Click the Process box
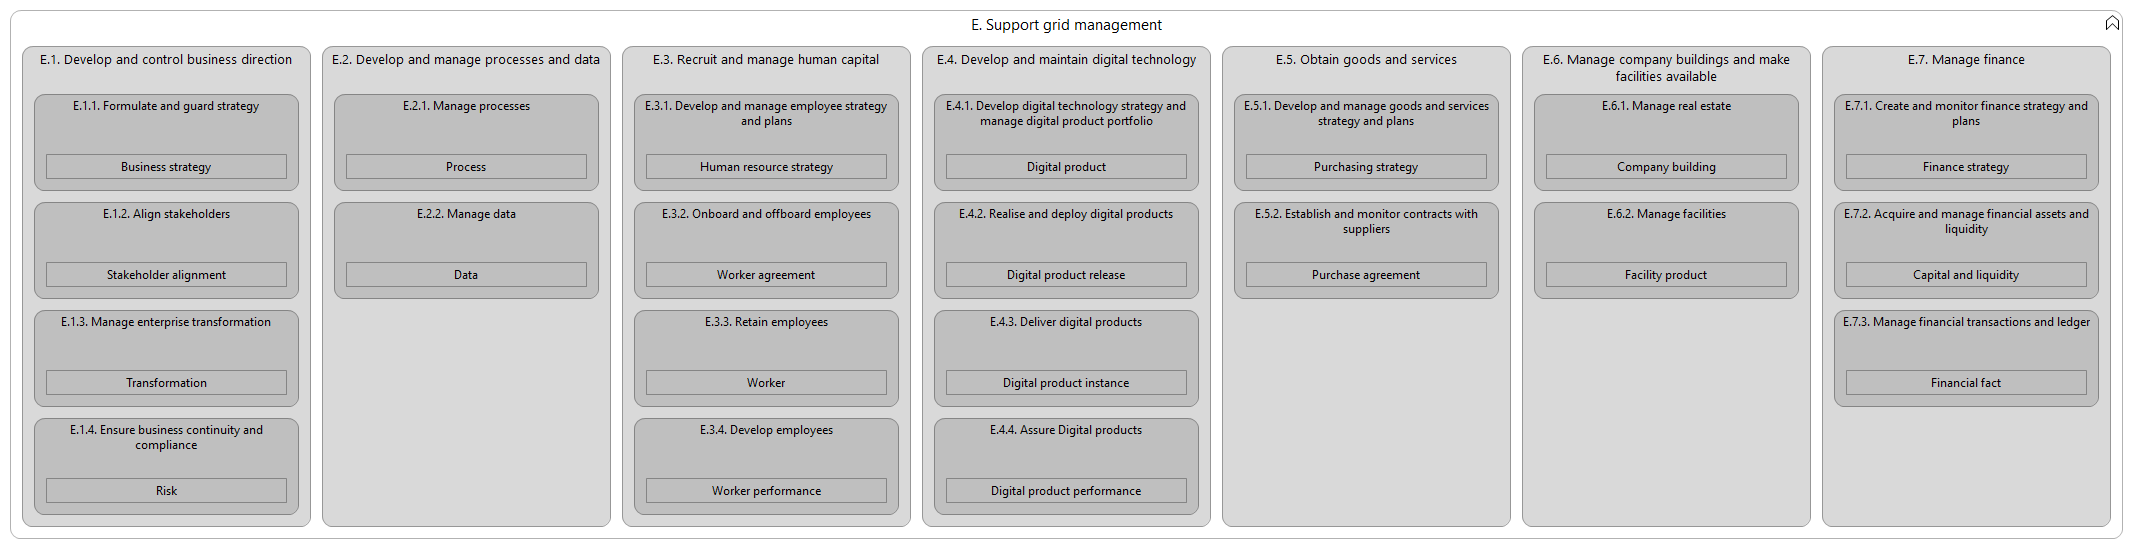Viewport: 2133px width, 549px height. coord(466,167)
